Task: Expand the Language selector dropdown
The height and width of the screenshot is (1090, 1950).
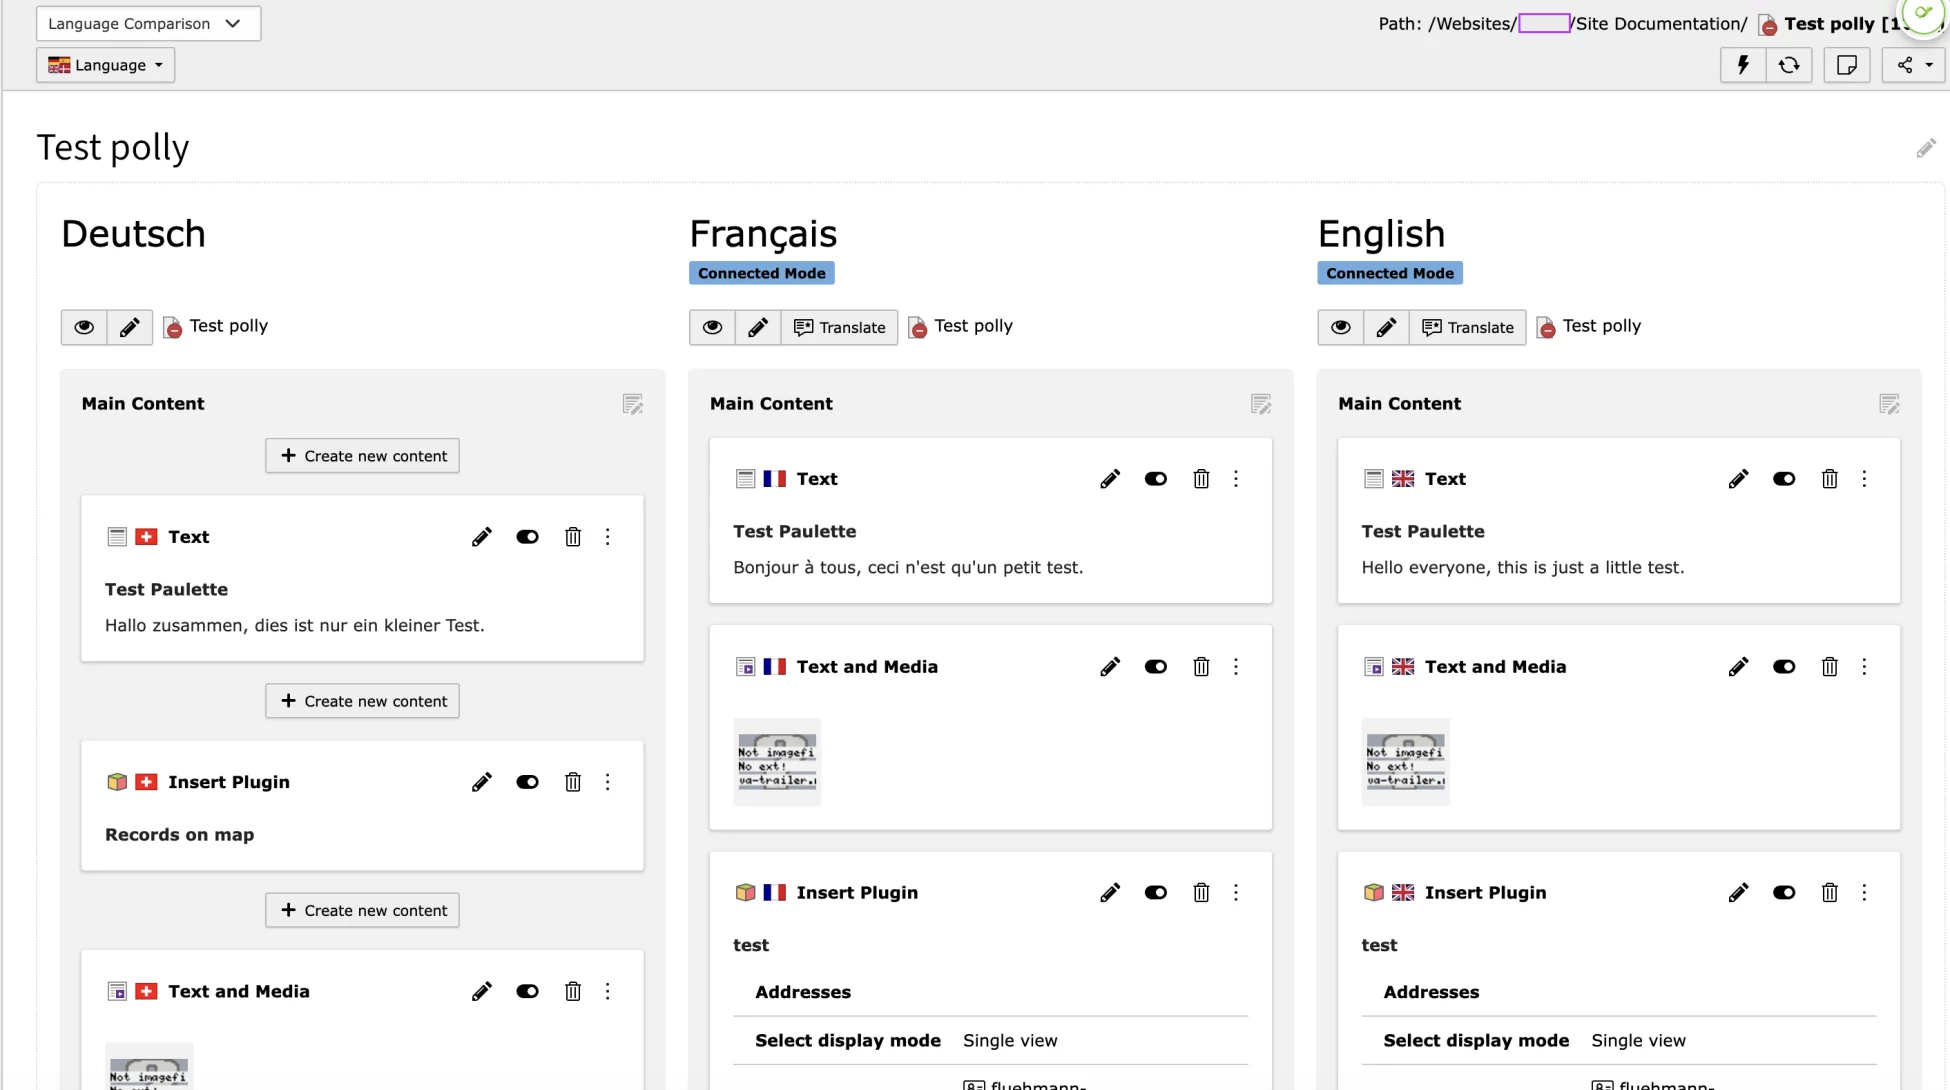Action: [x=106, y=65]
